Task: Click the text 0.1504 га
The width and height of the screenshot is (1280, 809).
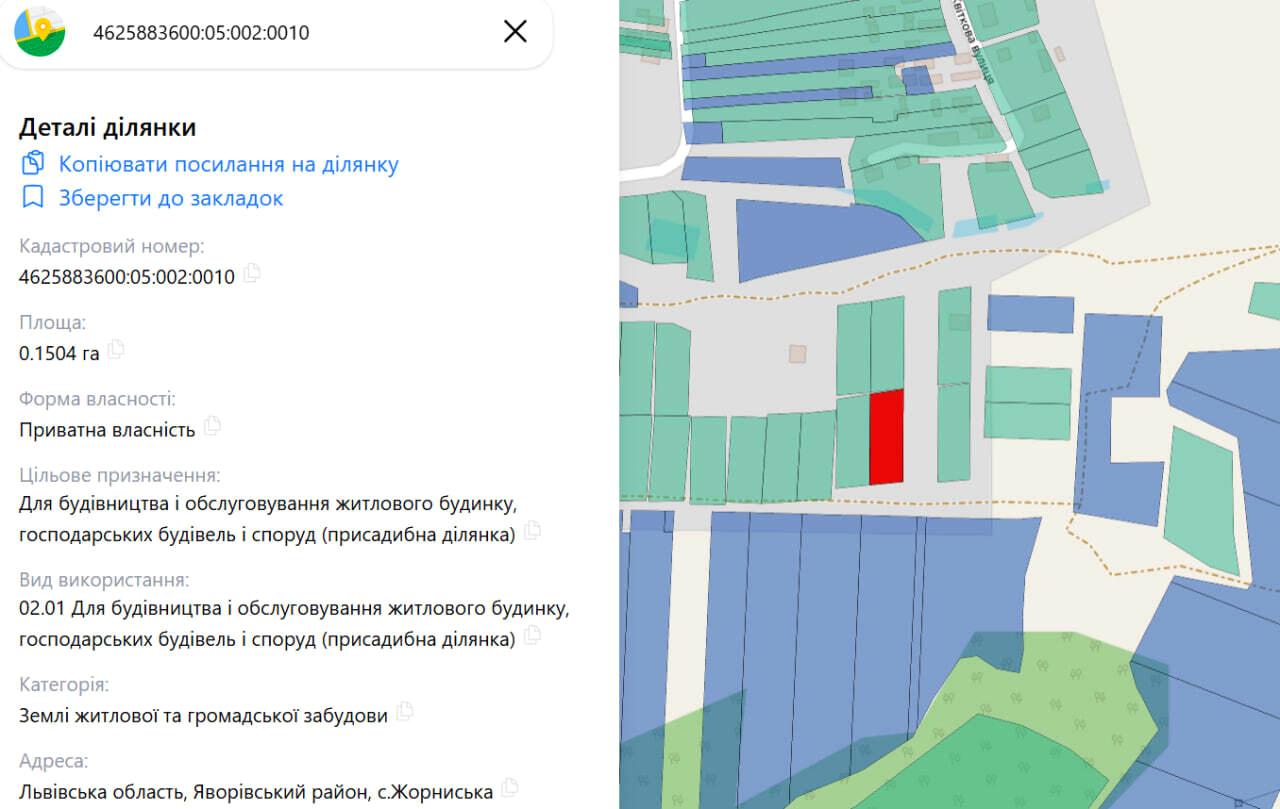Action: (59, 353)
